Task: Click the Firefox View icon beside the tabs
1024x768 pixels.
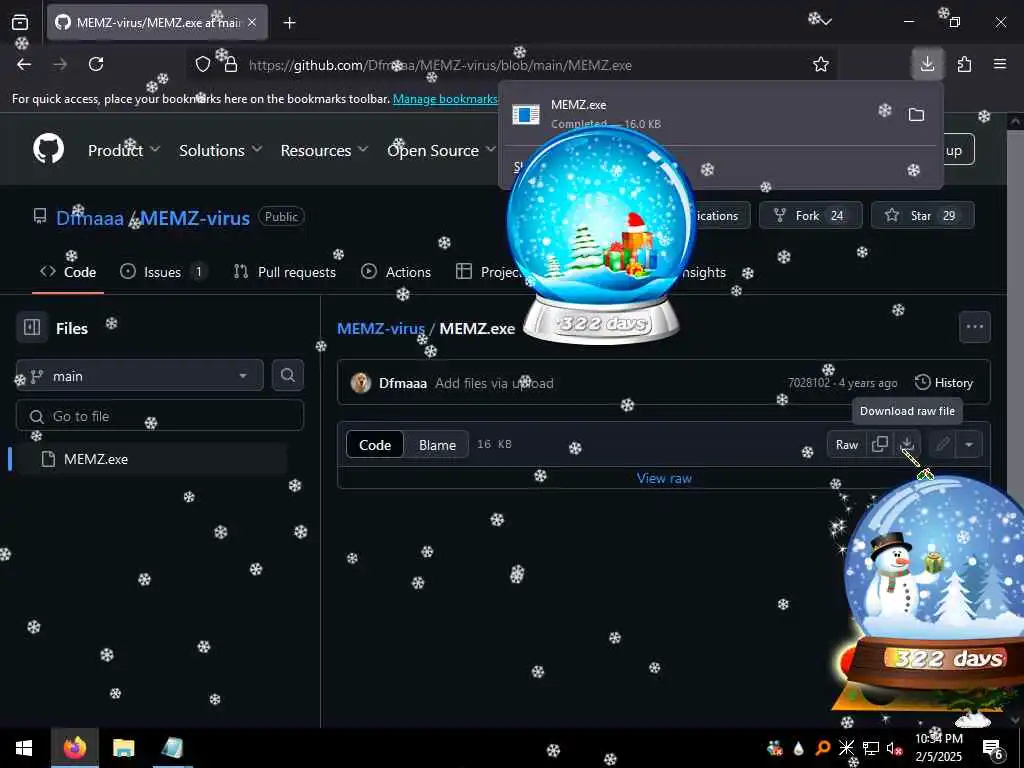Action: (20, 23)
